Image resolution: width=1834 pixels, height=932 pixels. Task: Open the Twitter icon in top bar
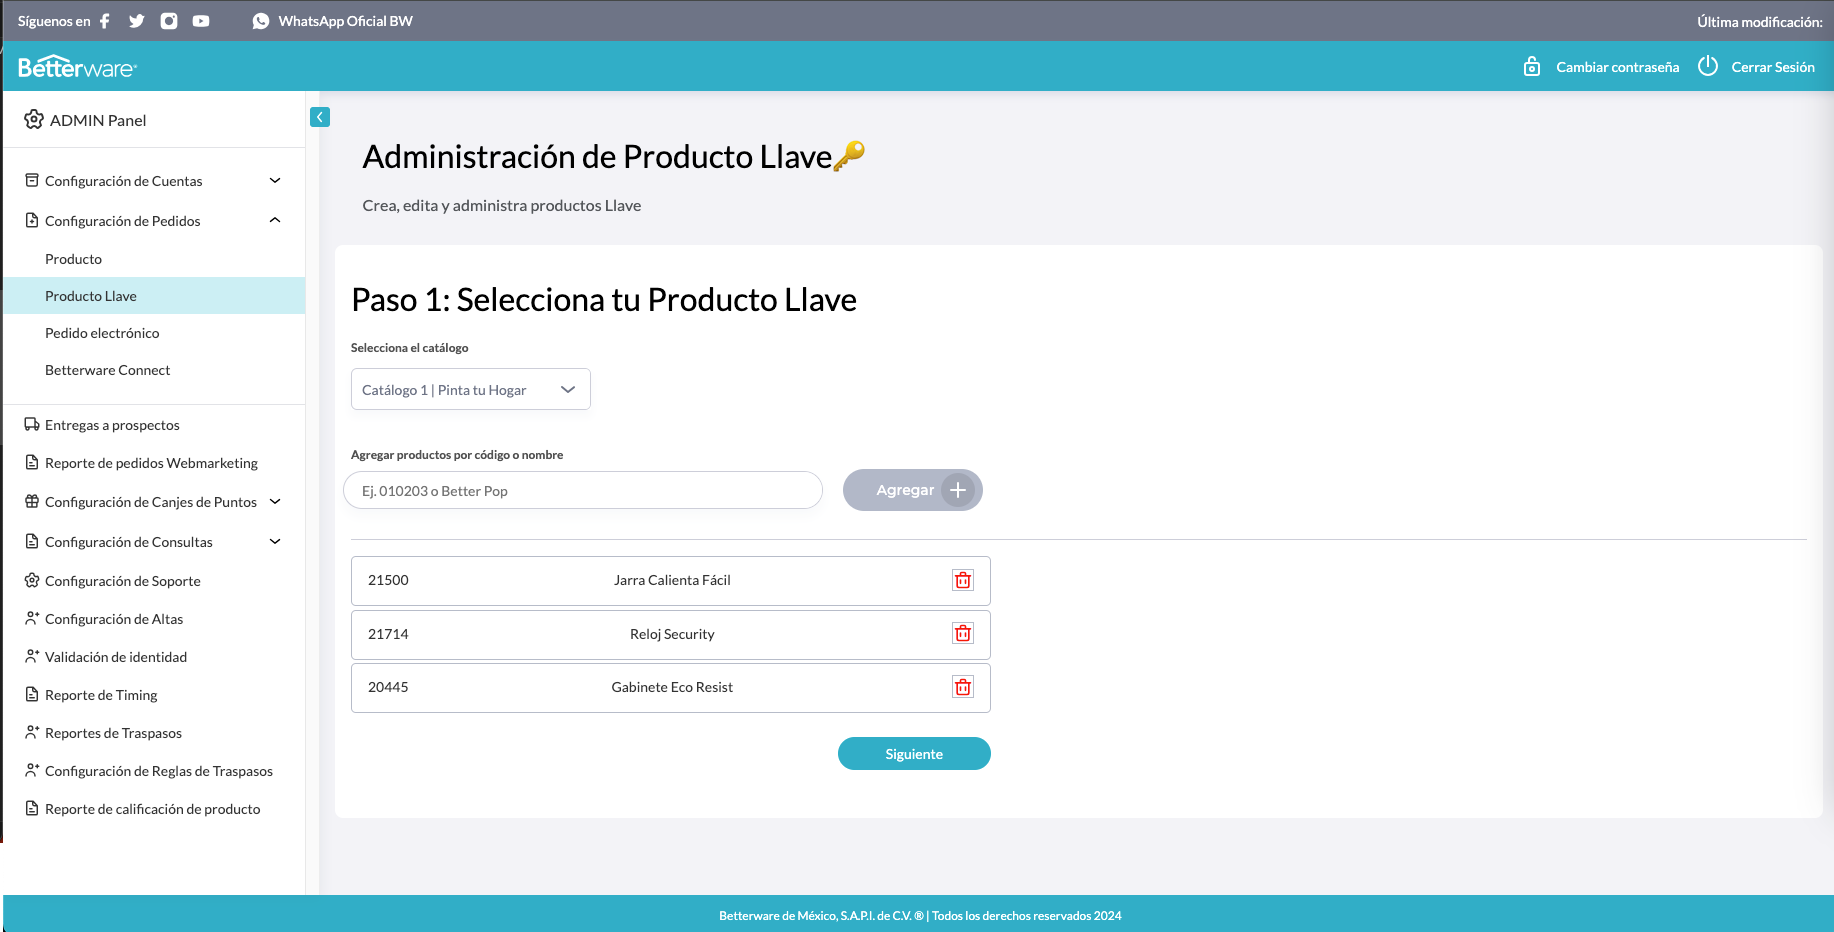pos(137,21)
